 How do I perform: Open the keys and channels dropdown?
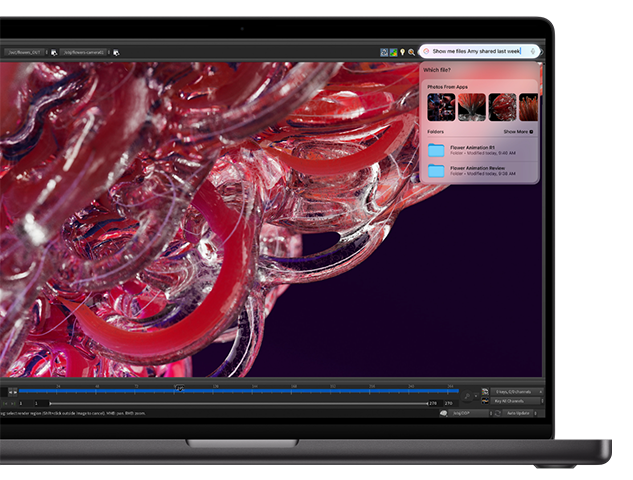point(516,392)
